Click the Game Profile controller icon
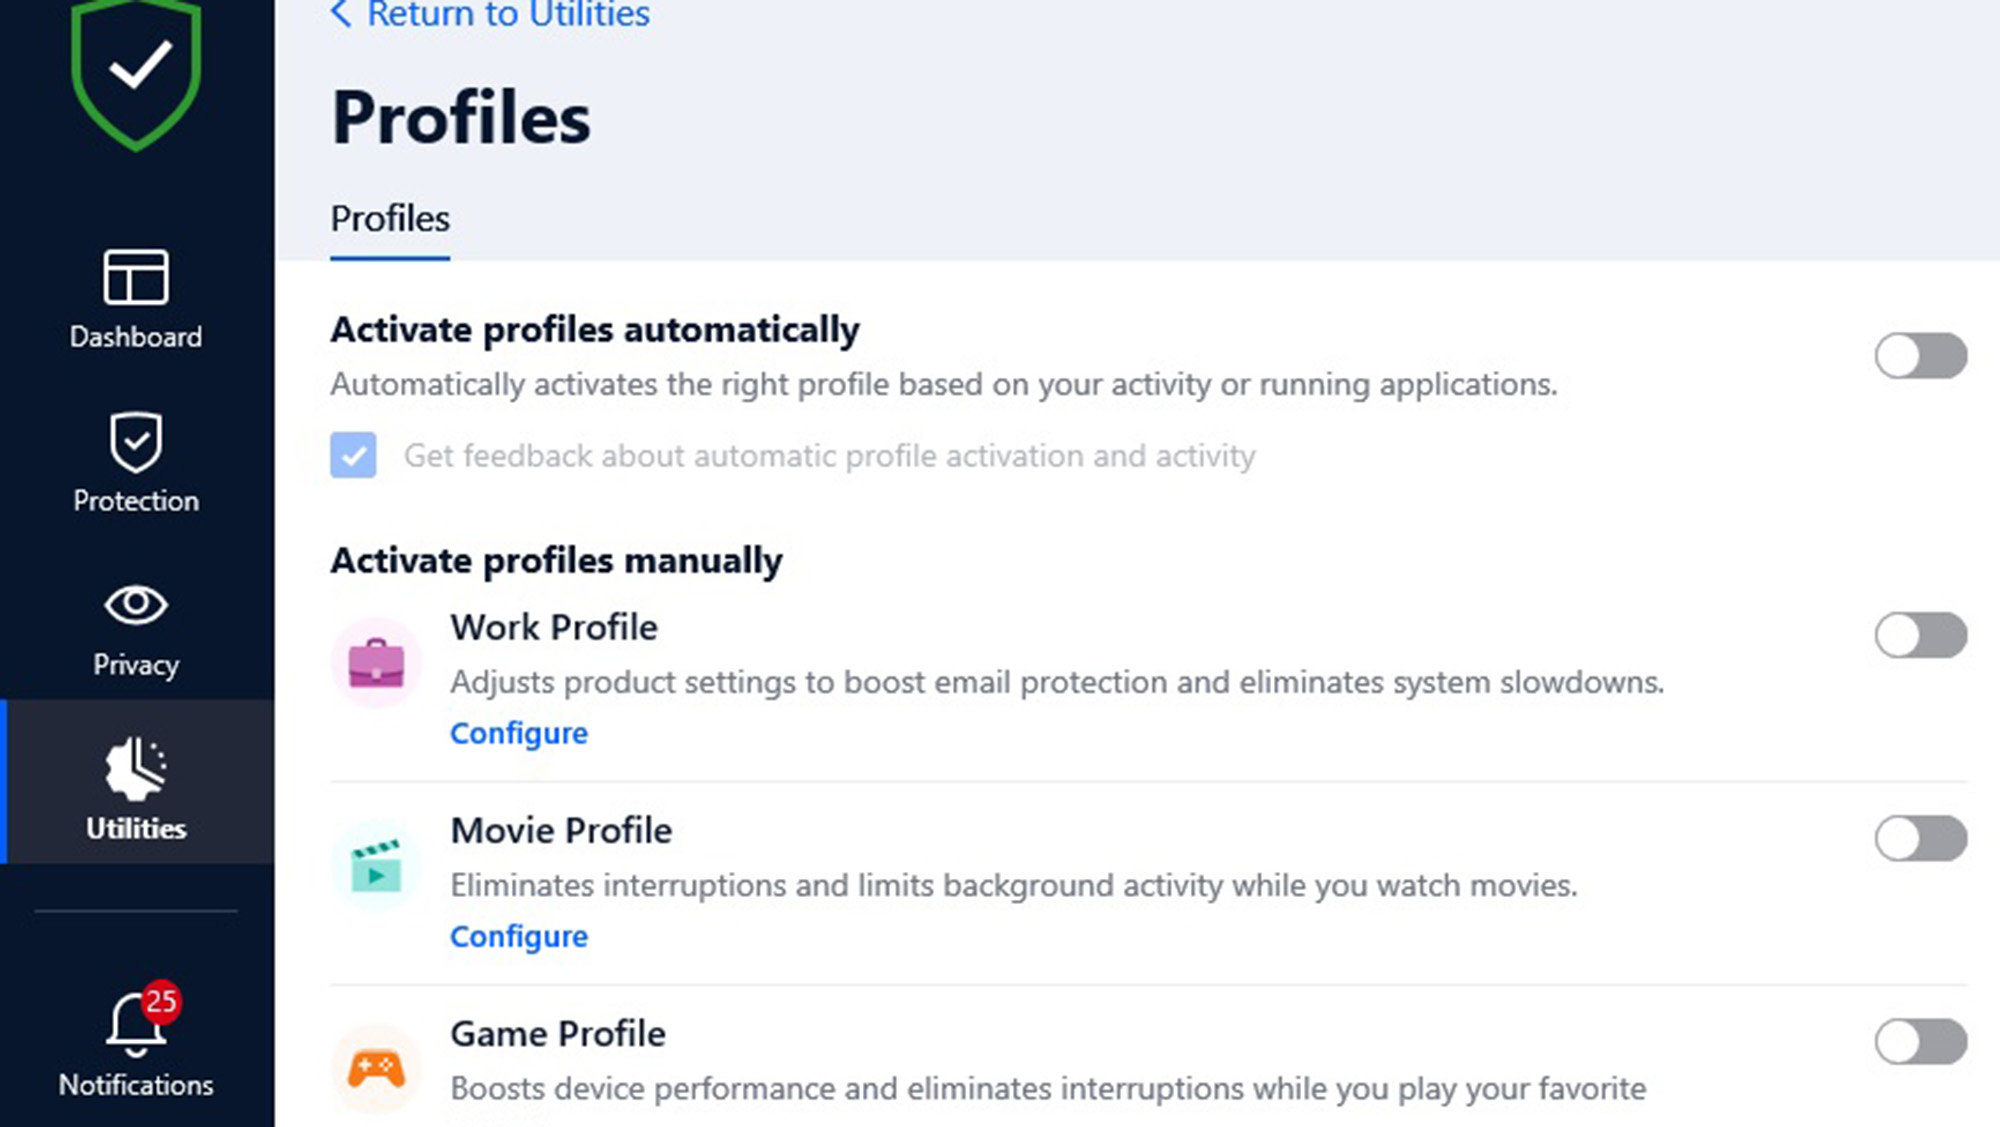The height and width of the screenshot is (1127, 2000). [376, 1068]
